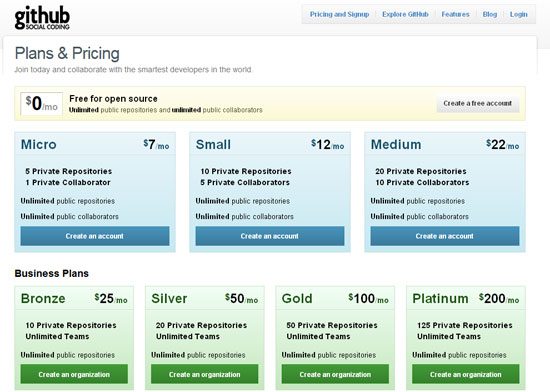Select the Gold plan title
Screen dimensions: 550x392
[x=297, y=299]
